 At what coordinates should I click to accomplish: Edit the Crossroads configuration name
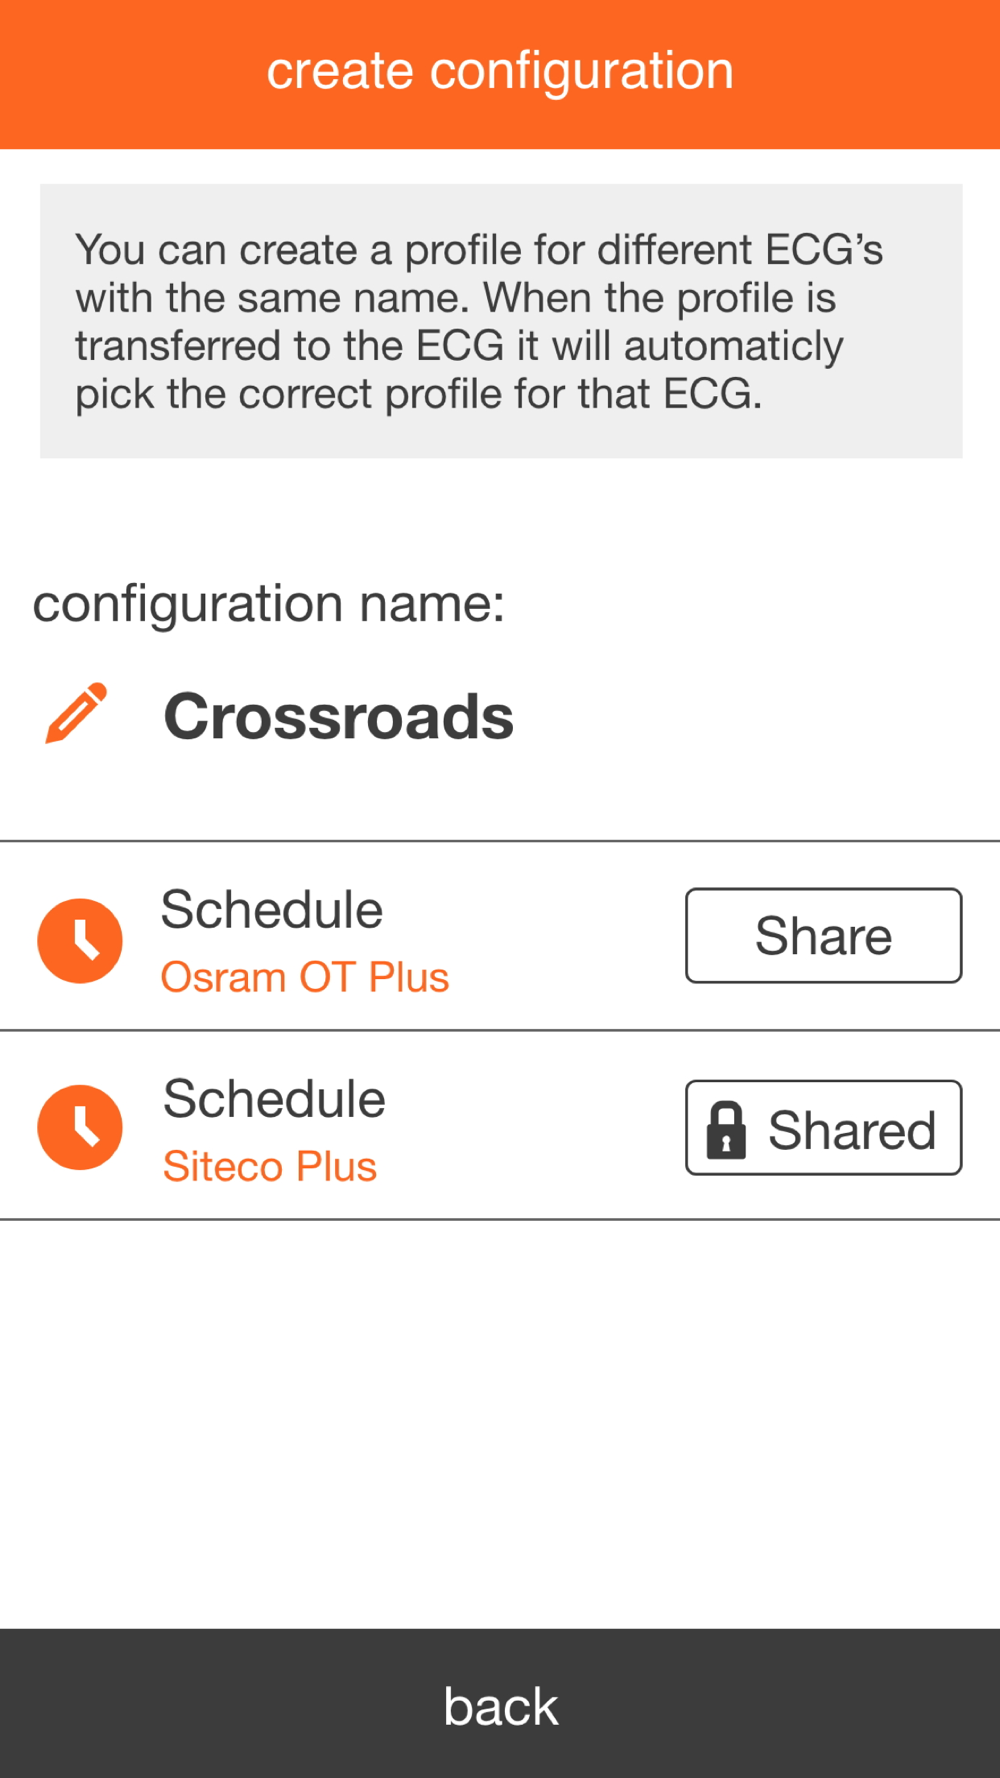[x=338, y=716]
